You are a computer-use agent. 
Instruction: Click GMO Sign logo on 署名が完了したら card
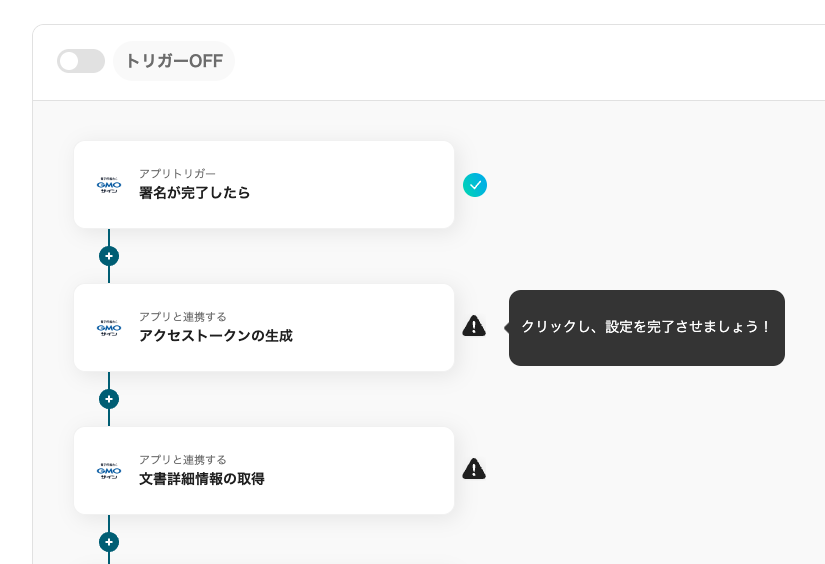(108, 185)
